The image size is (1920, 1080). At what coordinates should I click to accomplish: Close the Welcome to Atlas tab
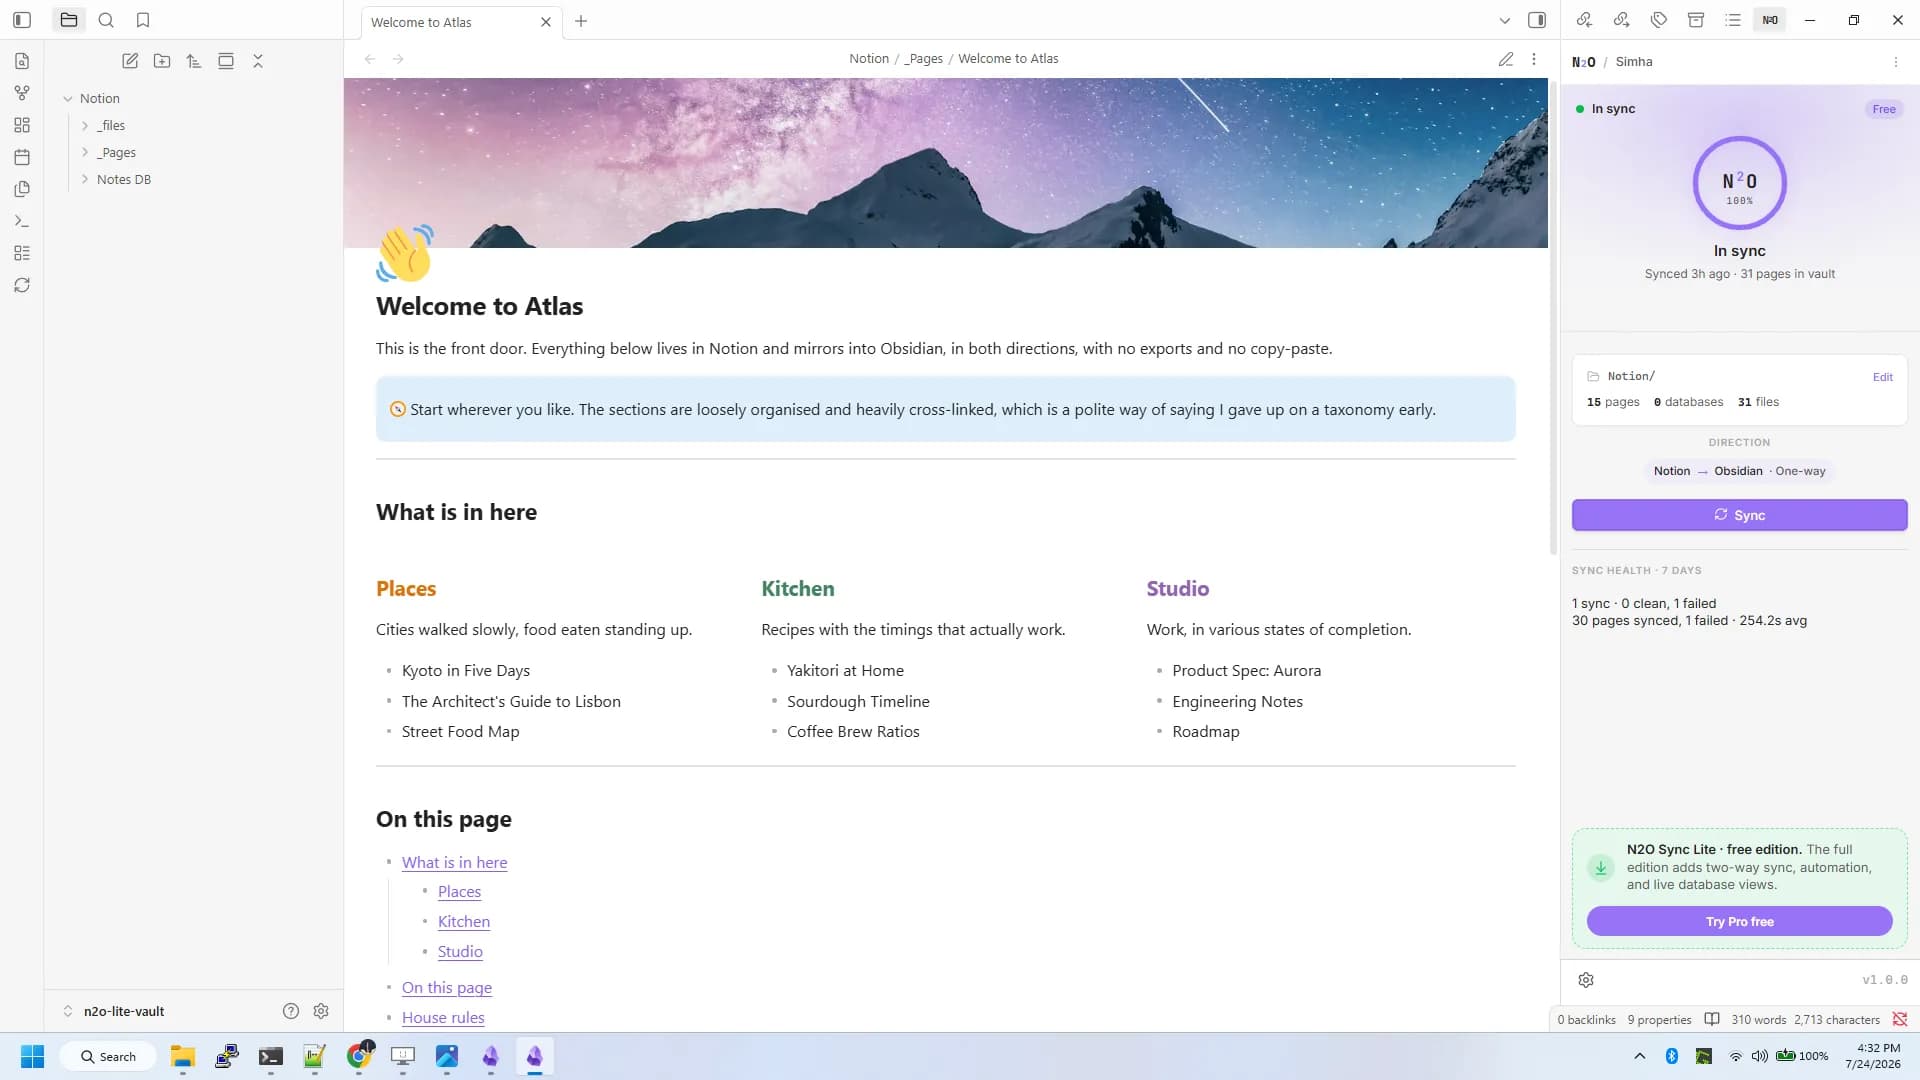(x=546, y=21)
